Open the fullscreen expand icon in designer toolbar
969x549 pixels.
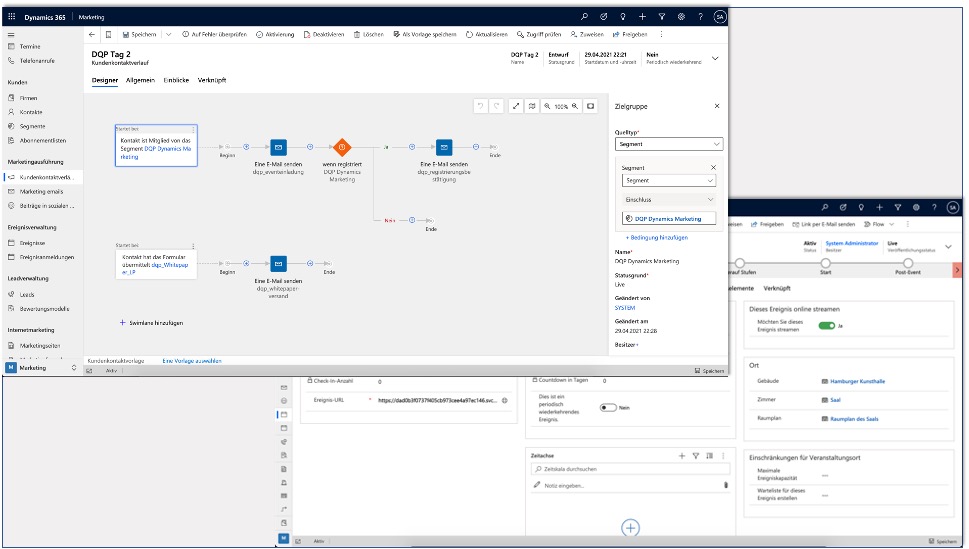pos(516,106)
